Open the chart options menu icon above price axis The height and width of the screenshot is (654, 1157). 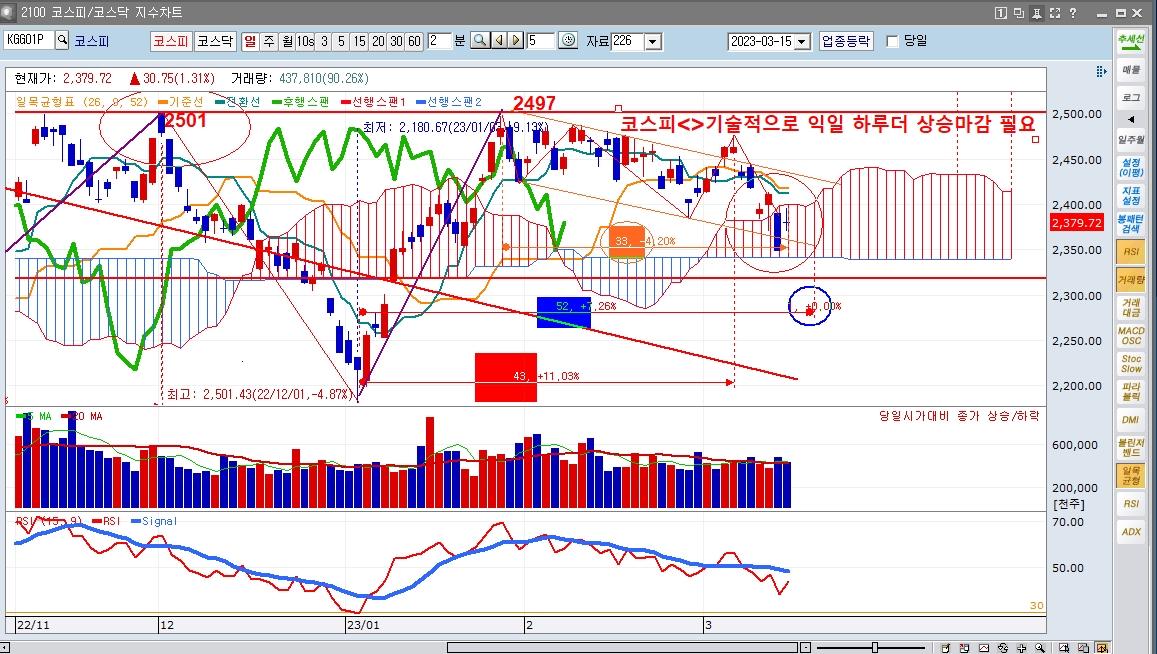click(x=1101, y=72)
